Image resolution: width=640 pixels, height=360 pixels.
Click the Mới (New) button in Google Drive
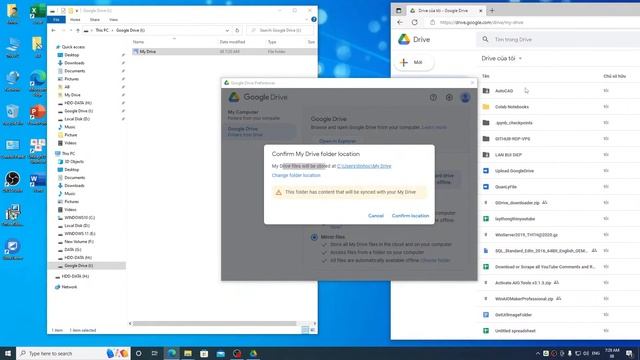tap(414, 62)
